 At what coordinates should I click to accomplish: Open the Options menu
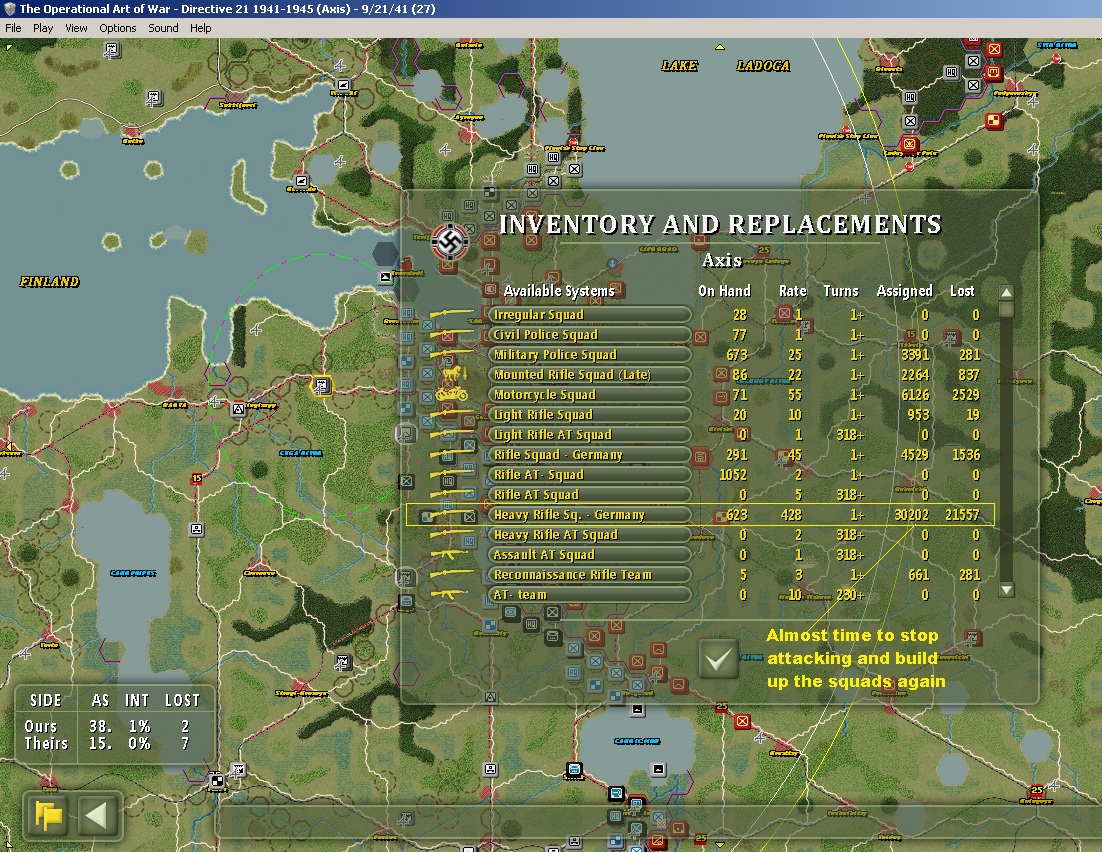click(x=117, y=28)
